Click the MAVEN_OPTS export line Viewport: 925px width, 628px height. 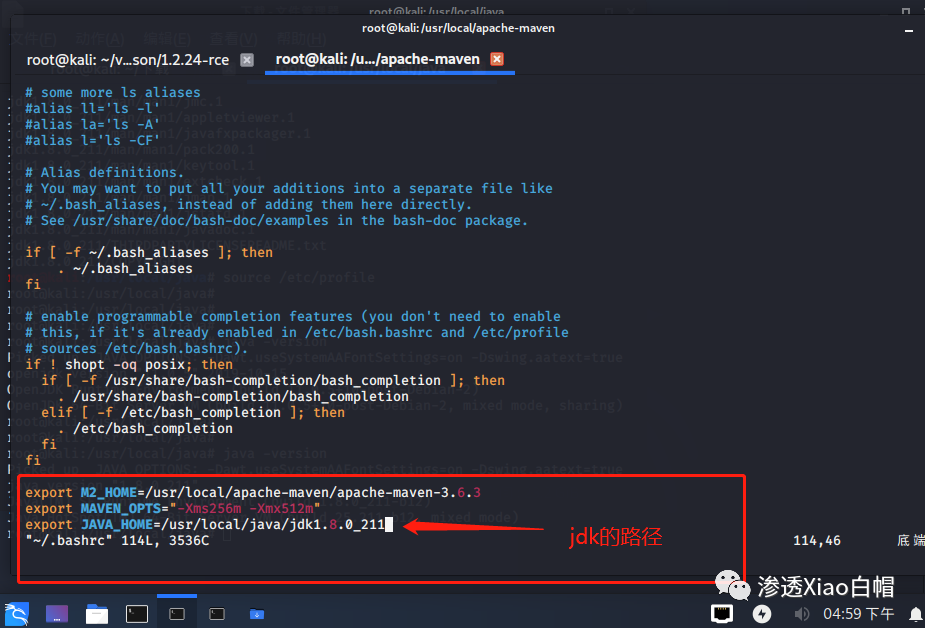point(172,508)
